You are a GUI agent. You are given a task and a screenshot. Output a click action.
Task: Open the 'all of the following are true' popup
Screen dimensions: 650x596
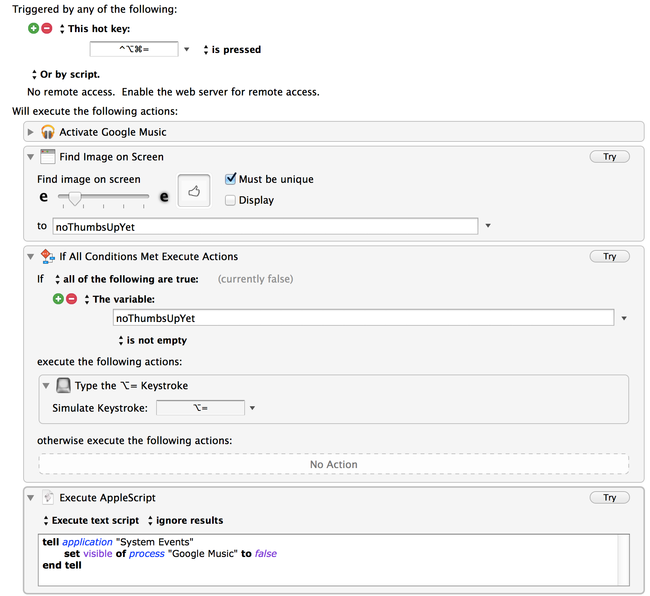tap(124, 279)
